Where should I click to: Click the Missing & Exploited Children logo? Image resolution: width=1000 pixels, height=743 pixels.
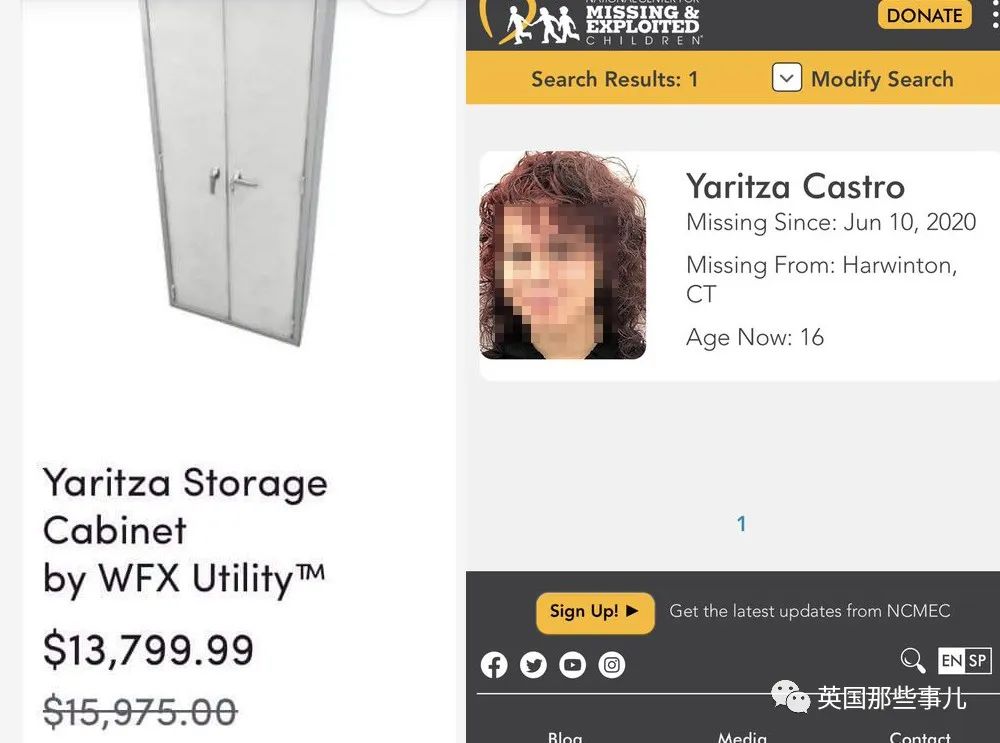point(595,22)
